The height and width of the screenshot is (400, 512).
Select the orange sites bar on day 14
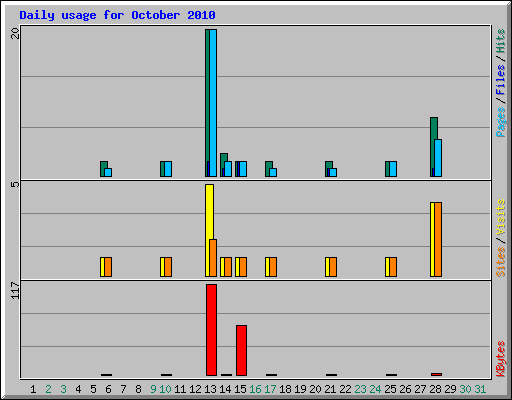[x=228, y=267]
